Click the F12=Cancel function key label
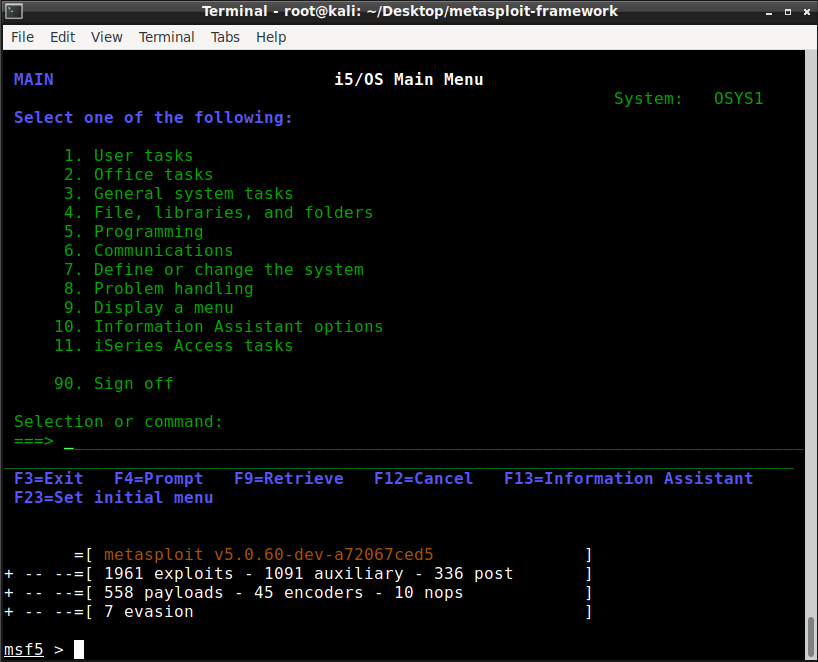The image size is (818, 662). [x=424, y=479]
